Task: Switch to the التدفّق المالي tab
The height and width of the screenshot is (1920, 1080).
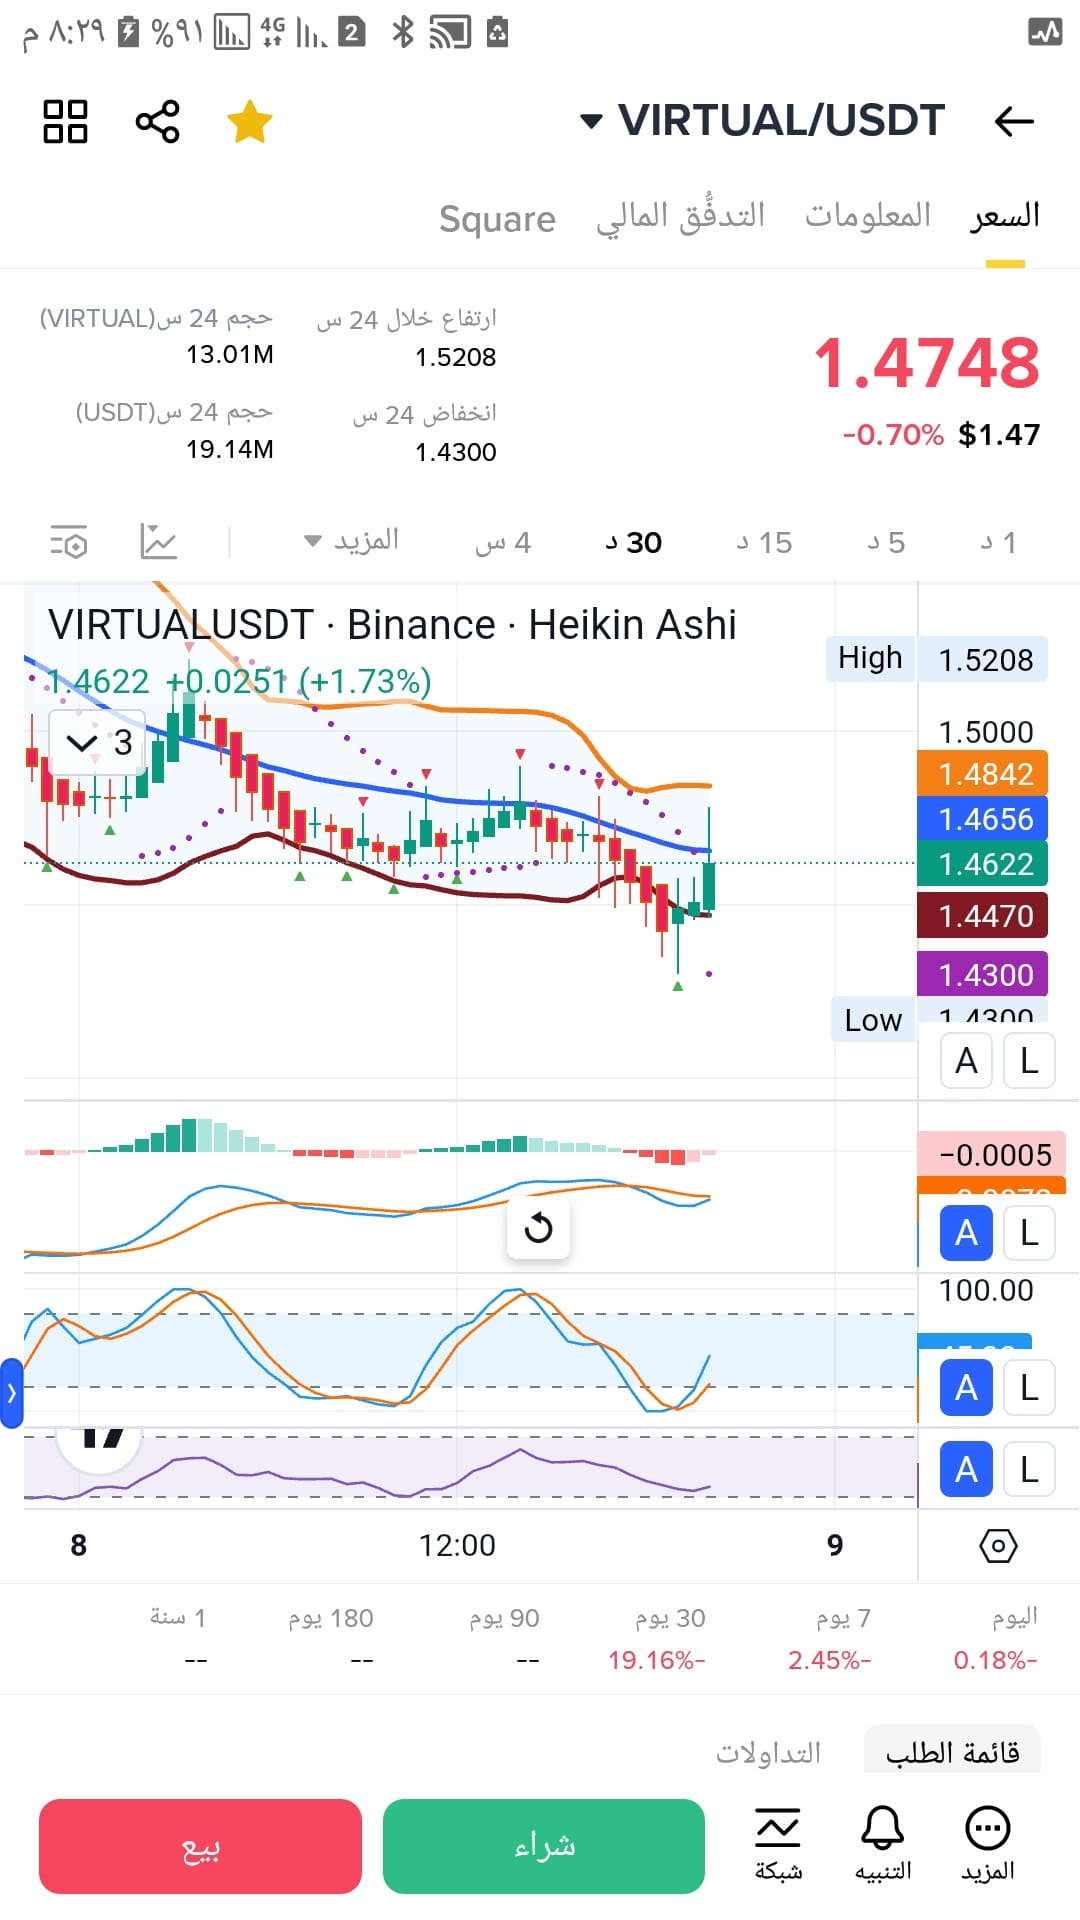Action: point(680,216)
